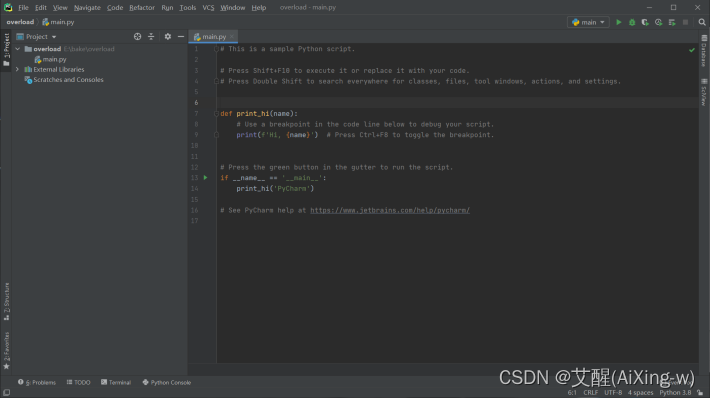This screenshot has width=710, height=398.
Task: Click line number 14 in the gutter
Action: pos(195,189)
